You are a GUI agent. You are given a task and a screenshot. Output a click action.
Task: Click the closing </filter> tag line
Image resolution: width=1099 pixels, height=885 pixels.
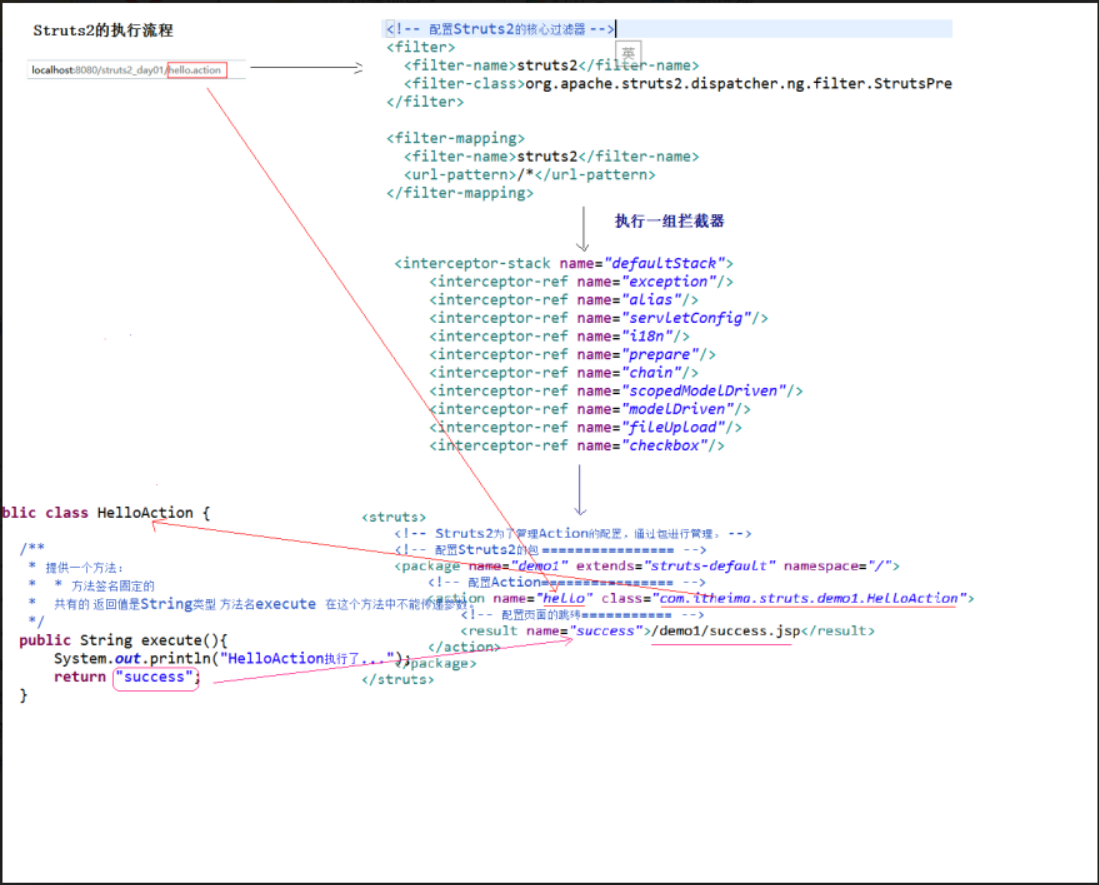coord(425,102)
